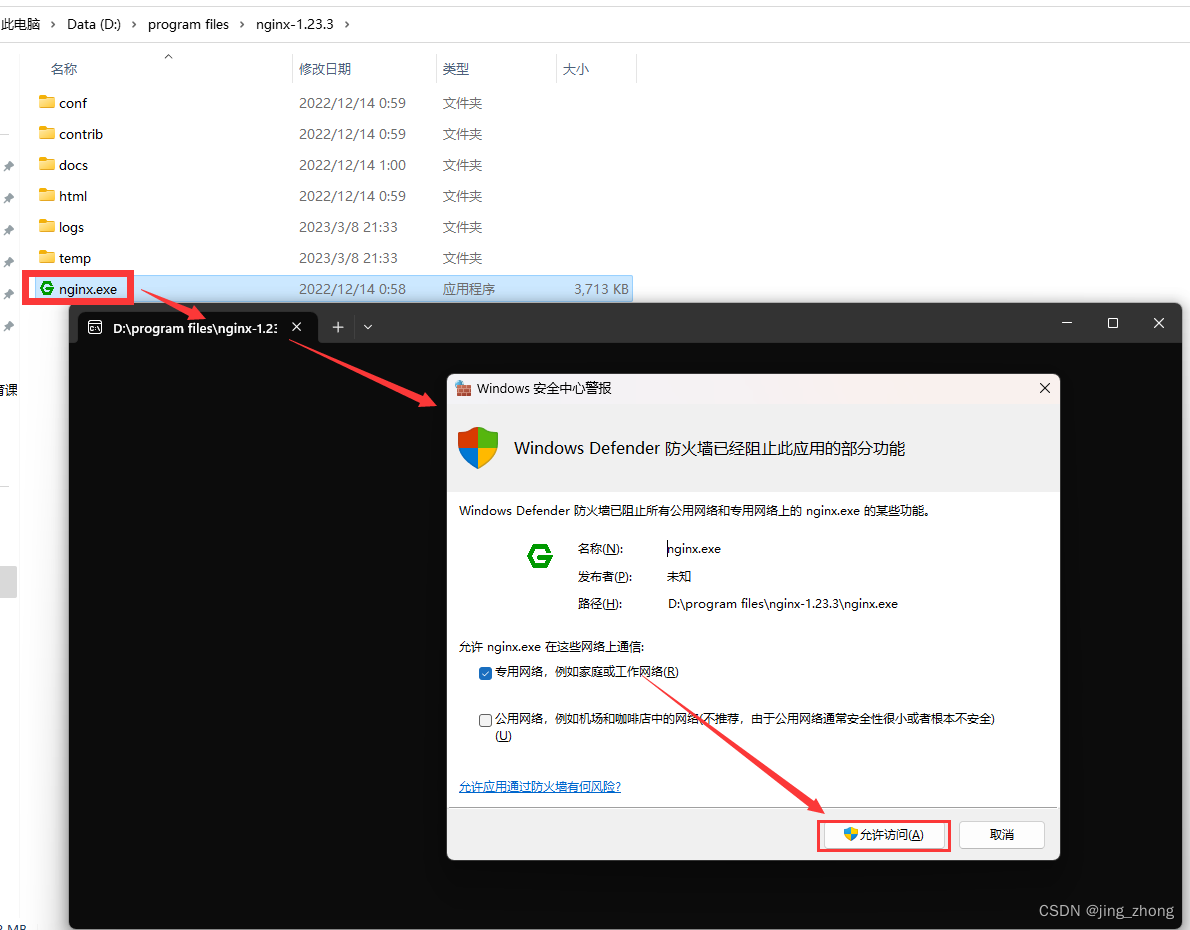Expand the chevron after 此电脑
The image size is (1190, 930).
tap(53, 24)
